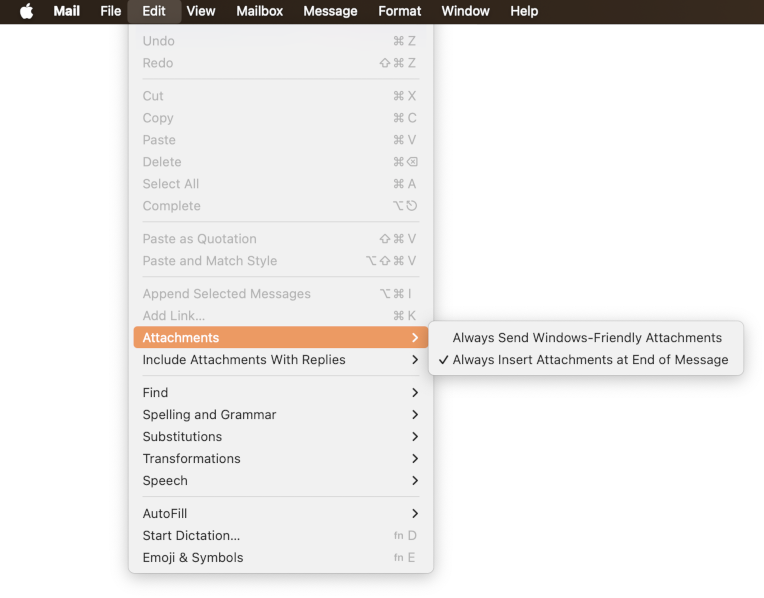The height and width of the screenshot is (598, 764).
Task: Expand Include Attachments With Replies submenu
Action: tap(281, 360)
